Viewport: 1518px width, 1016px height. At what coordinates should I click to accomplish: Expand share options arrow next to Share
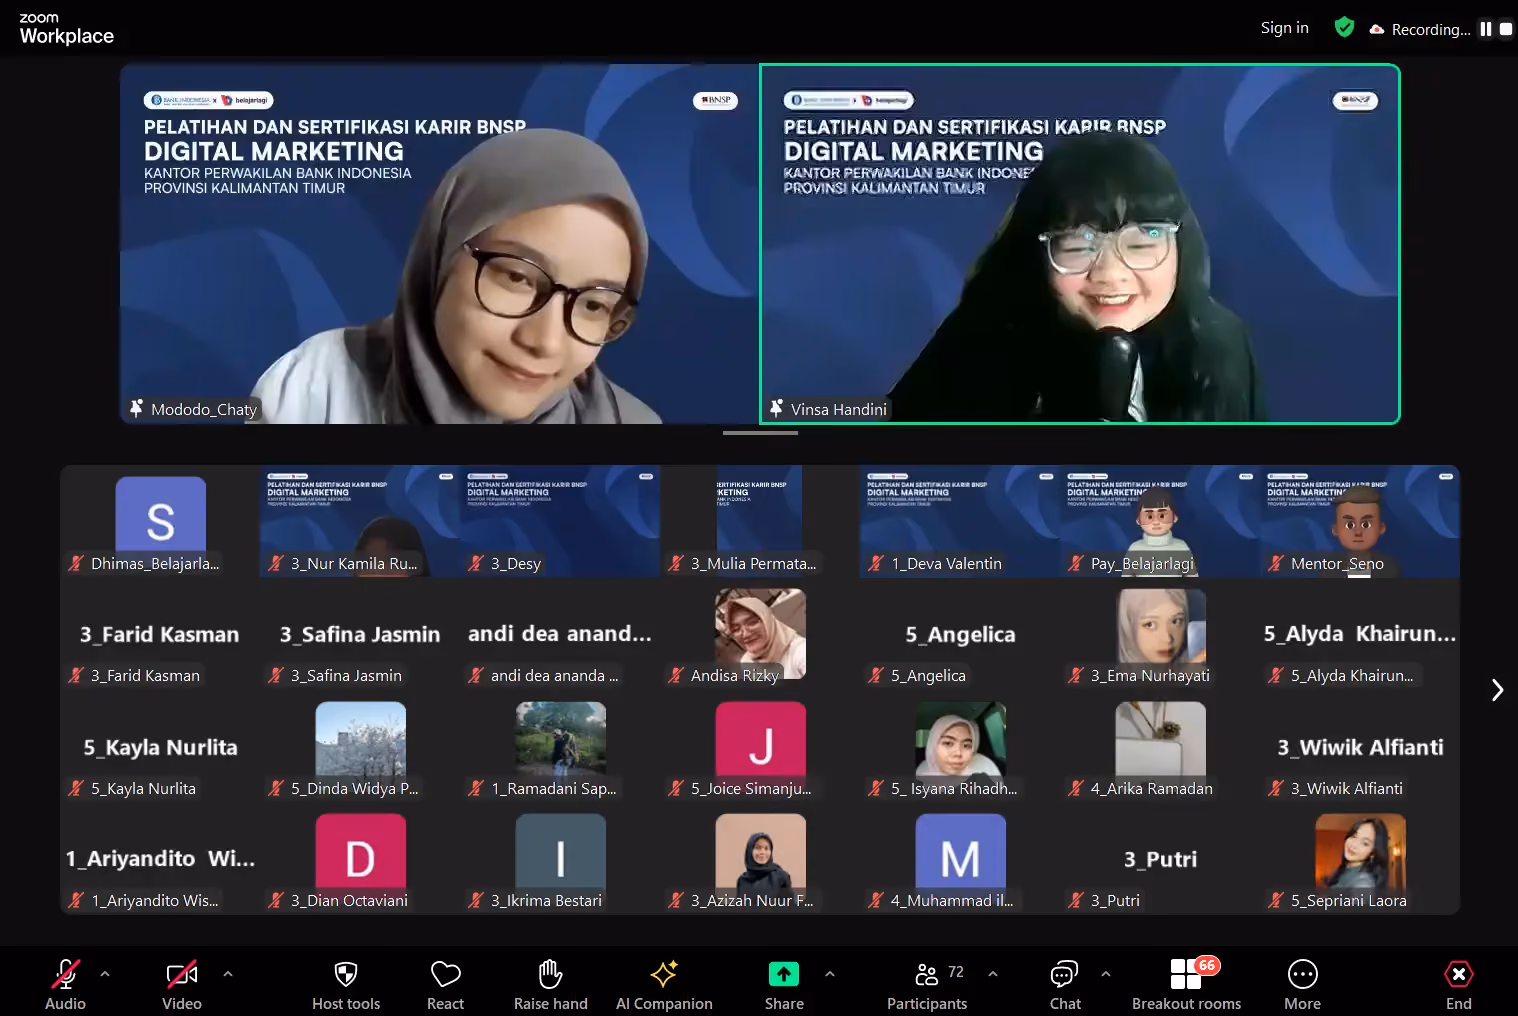(830, 973)
